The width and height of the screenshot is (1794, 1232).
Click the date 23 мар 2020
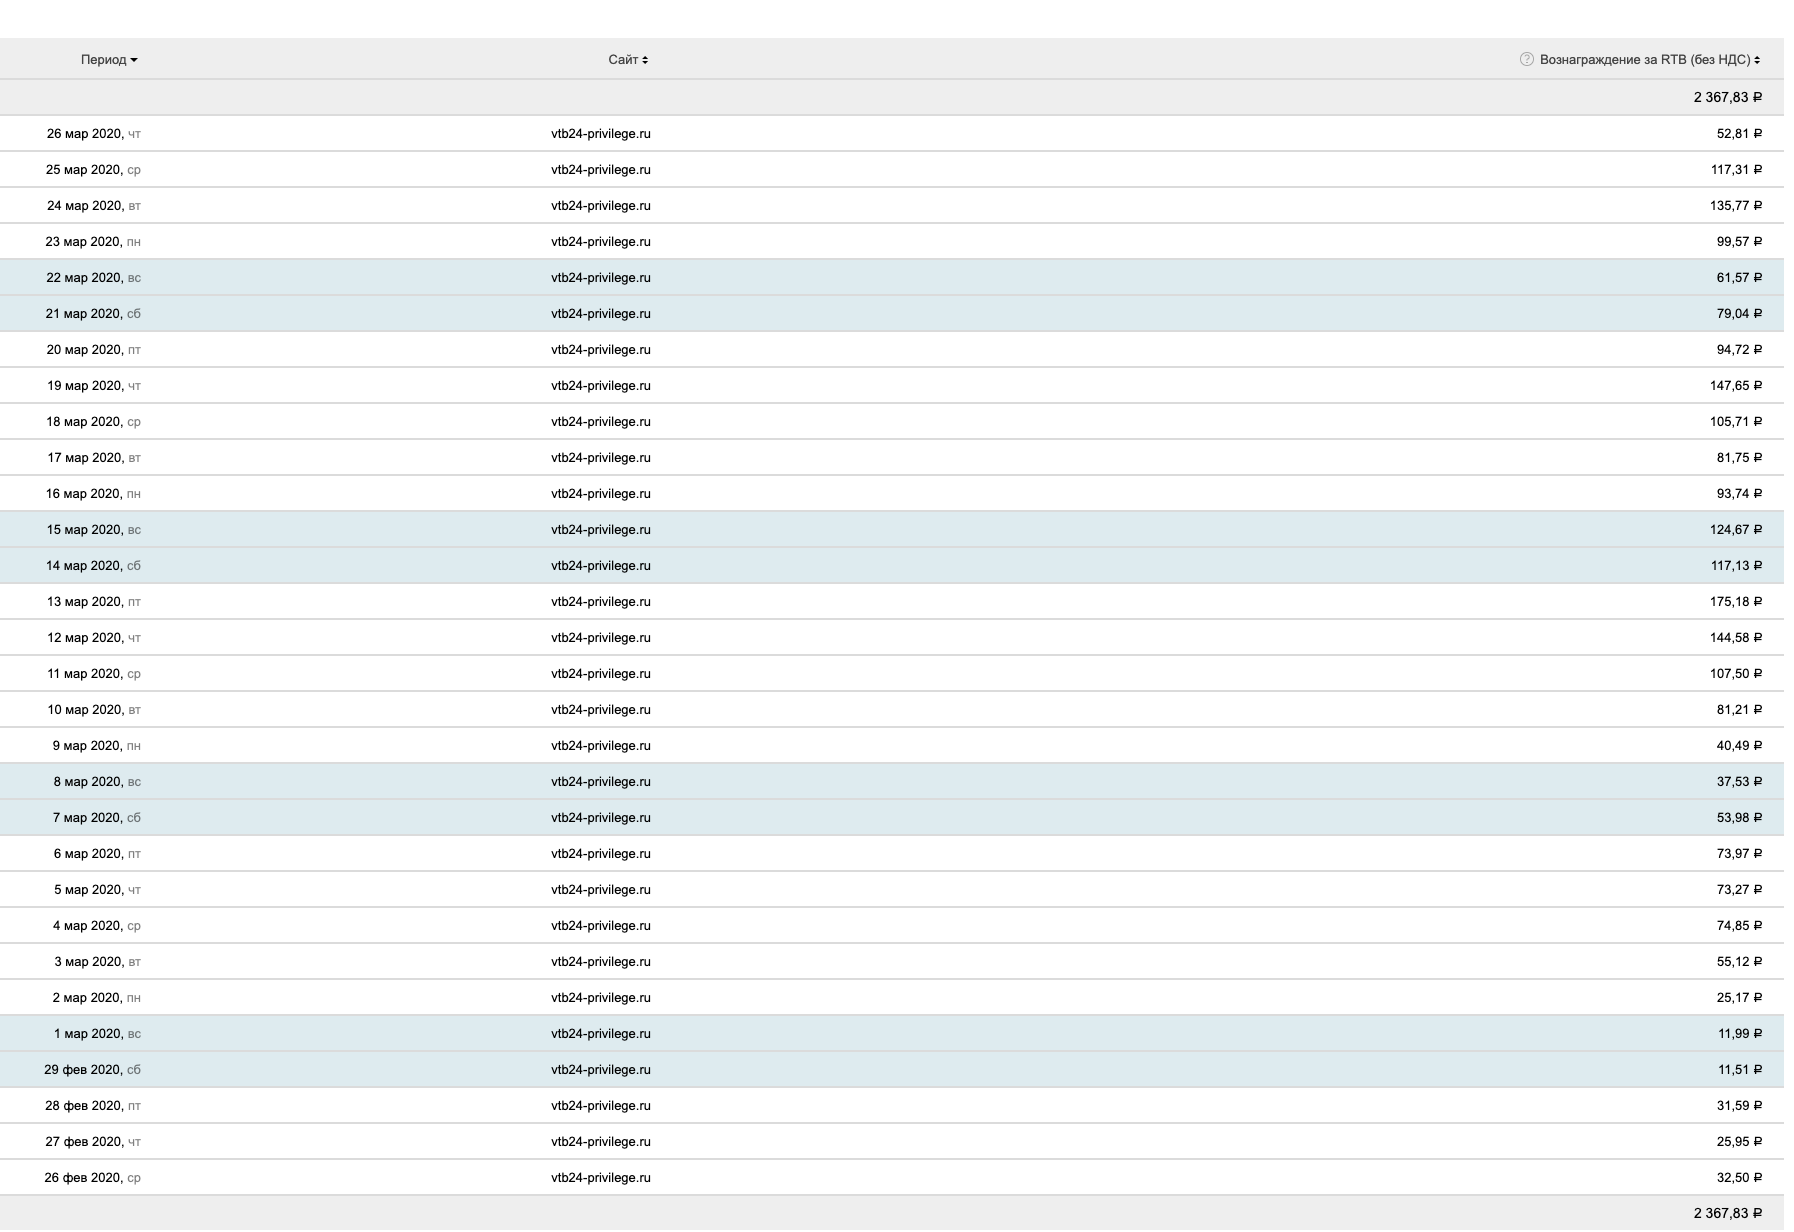click(x=84, y=242)
